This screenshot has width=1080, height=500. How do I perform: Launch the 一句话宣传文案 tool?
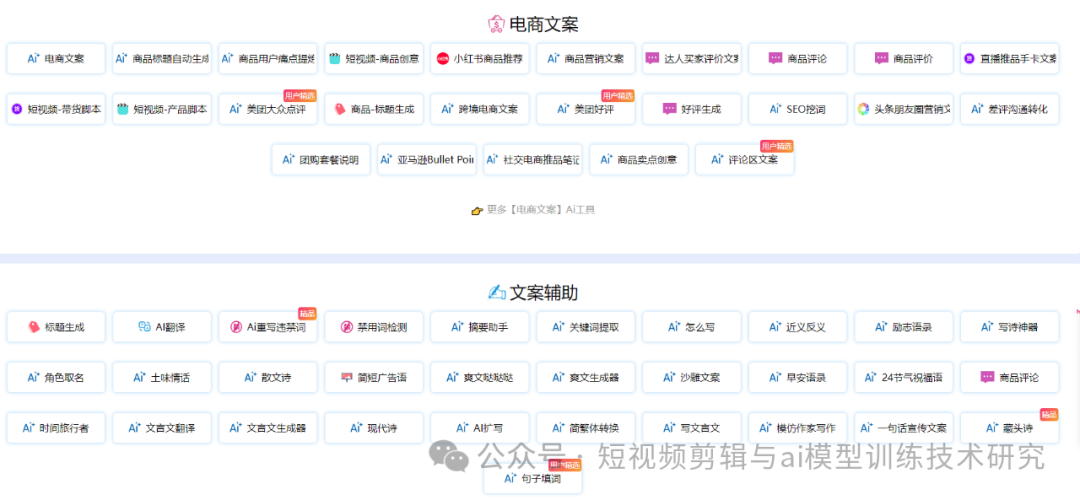[x=904, y=428]
